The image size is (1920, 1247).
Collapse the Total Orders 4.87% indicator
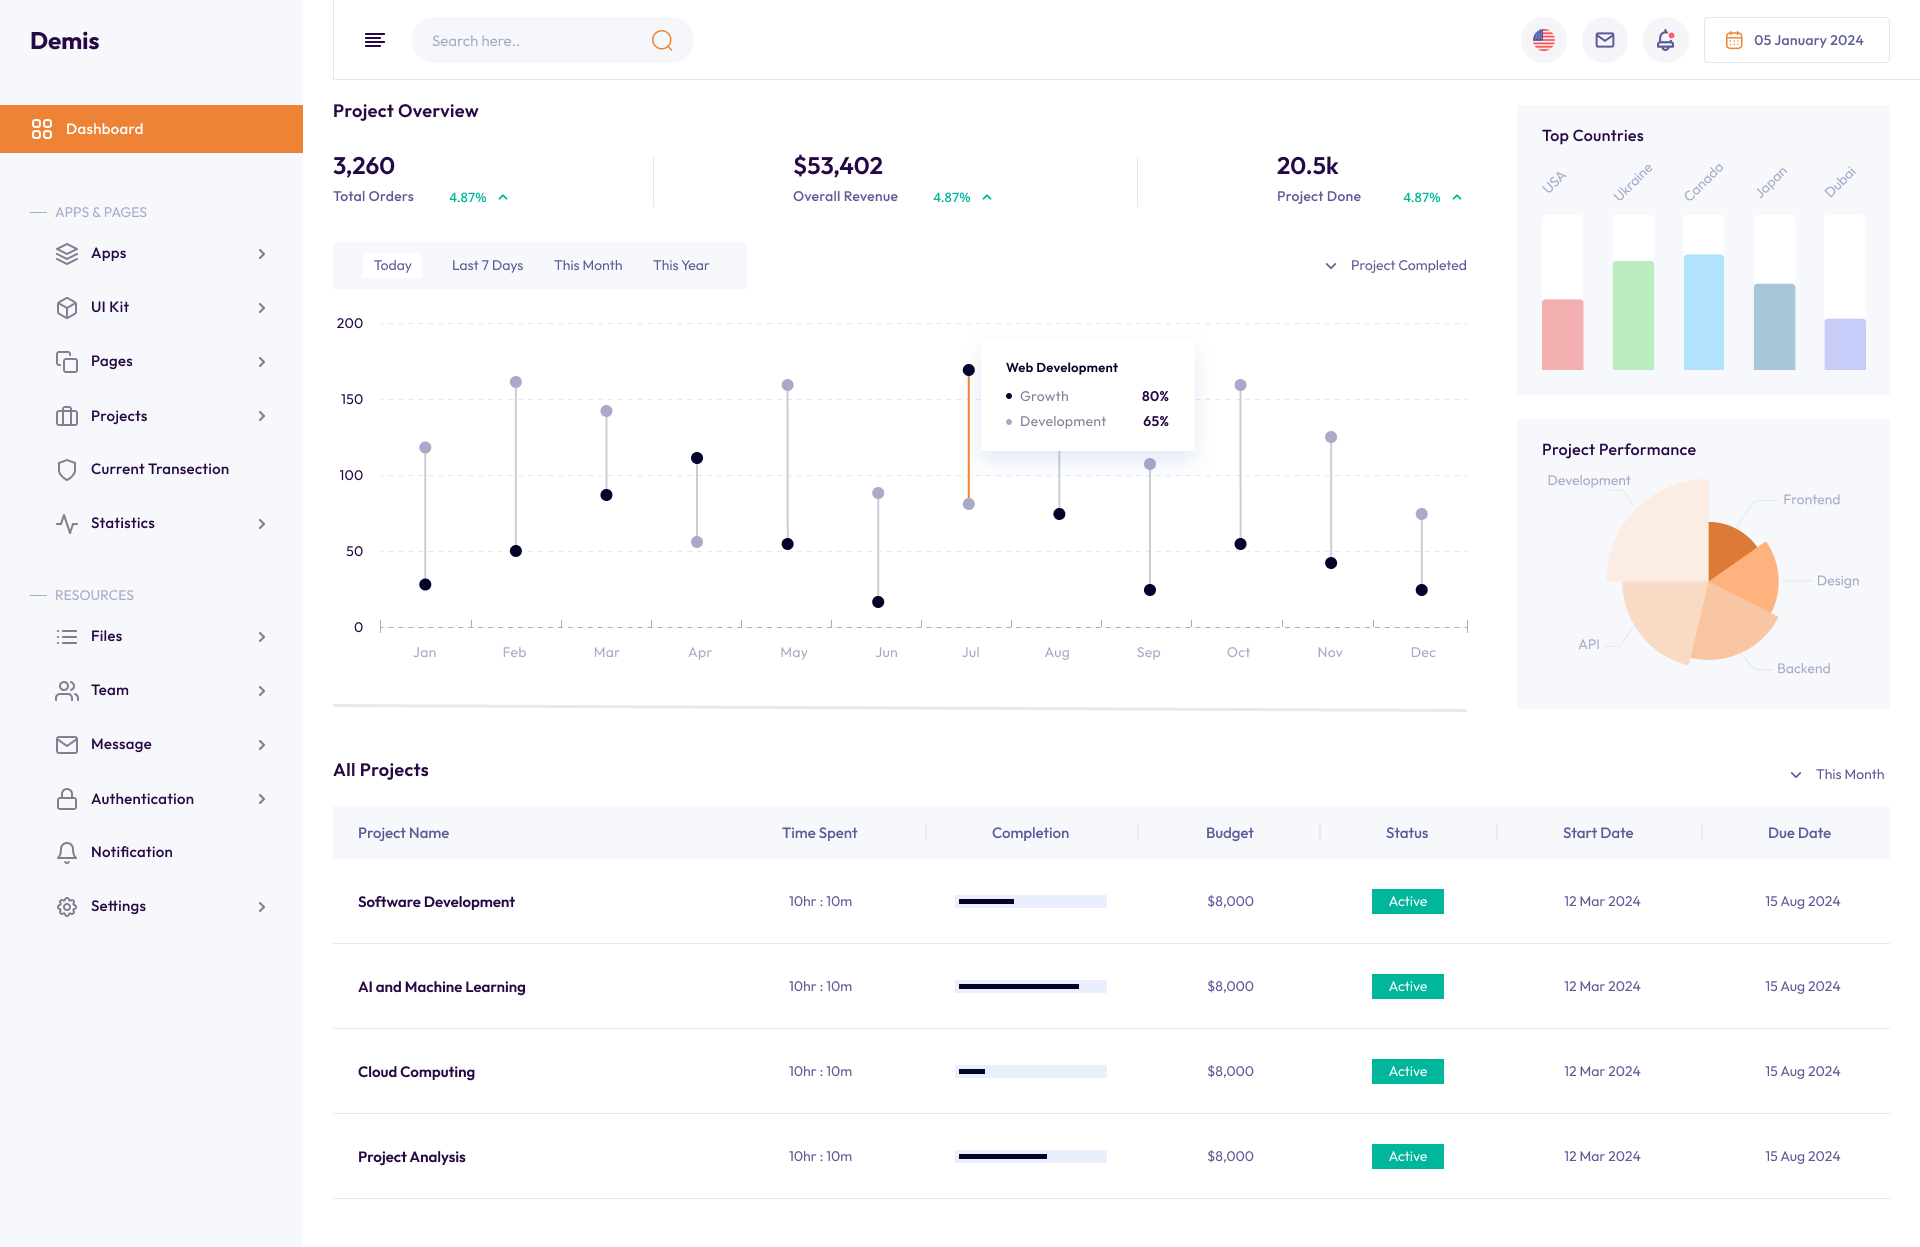(504, 197)
